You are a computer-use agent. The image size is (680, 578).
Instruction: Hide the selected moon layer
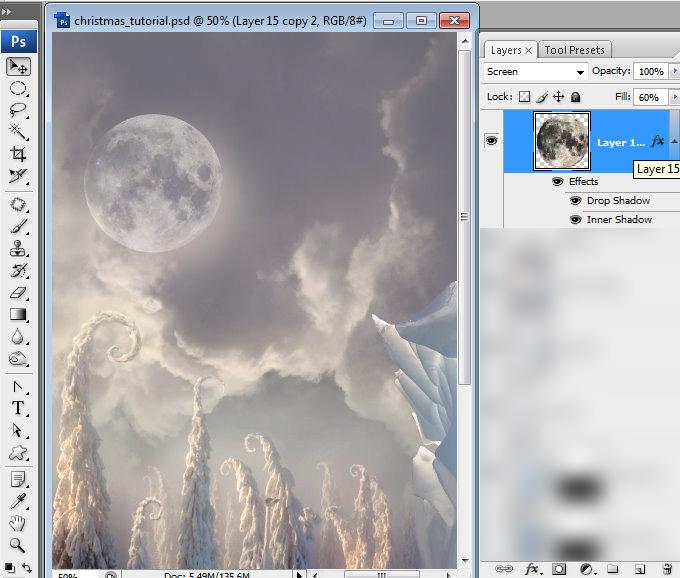[x=491, y=140]
